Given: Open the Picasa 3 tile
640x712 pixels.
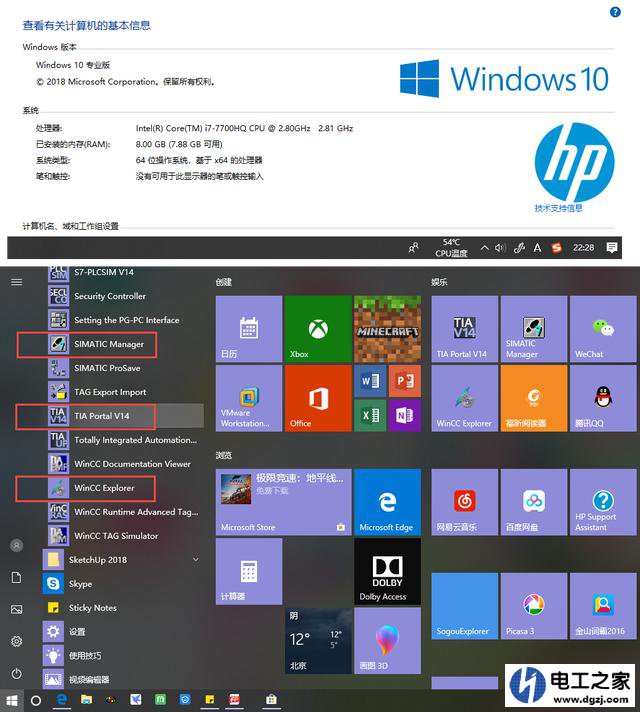Looking at the screenshot, I should [534, 606].
